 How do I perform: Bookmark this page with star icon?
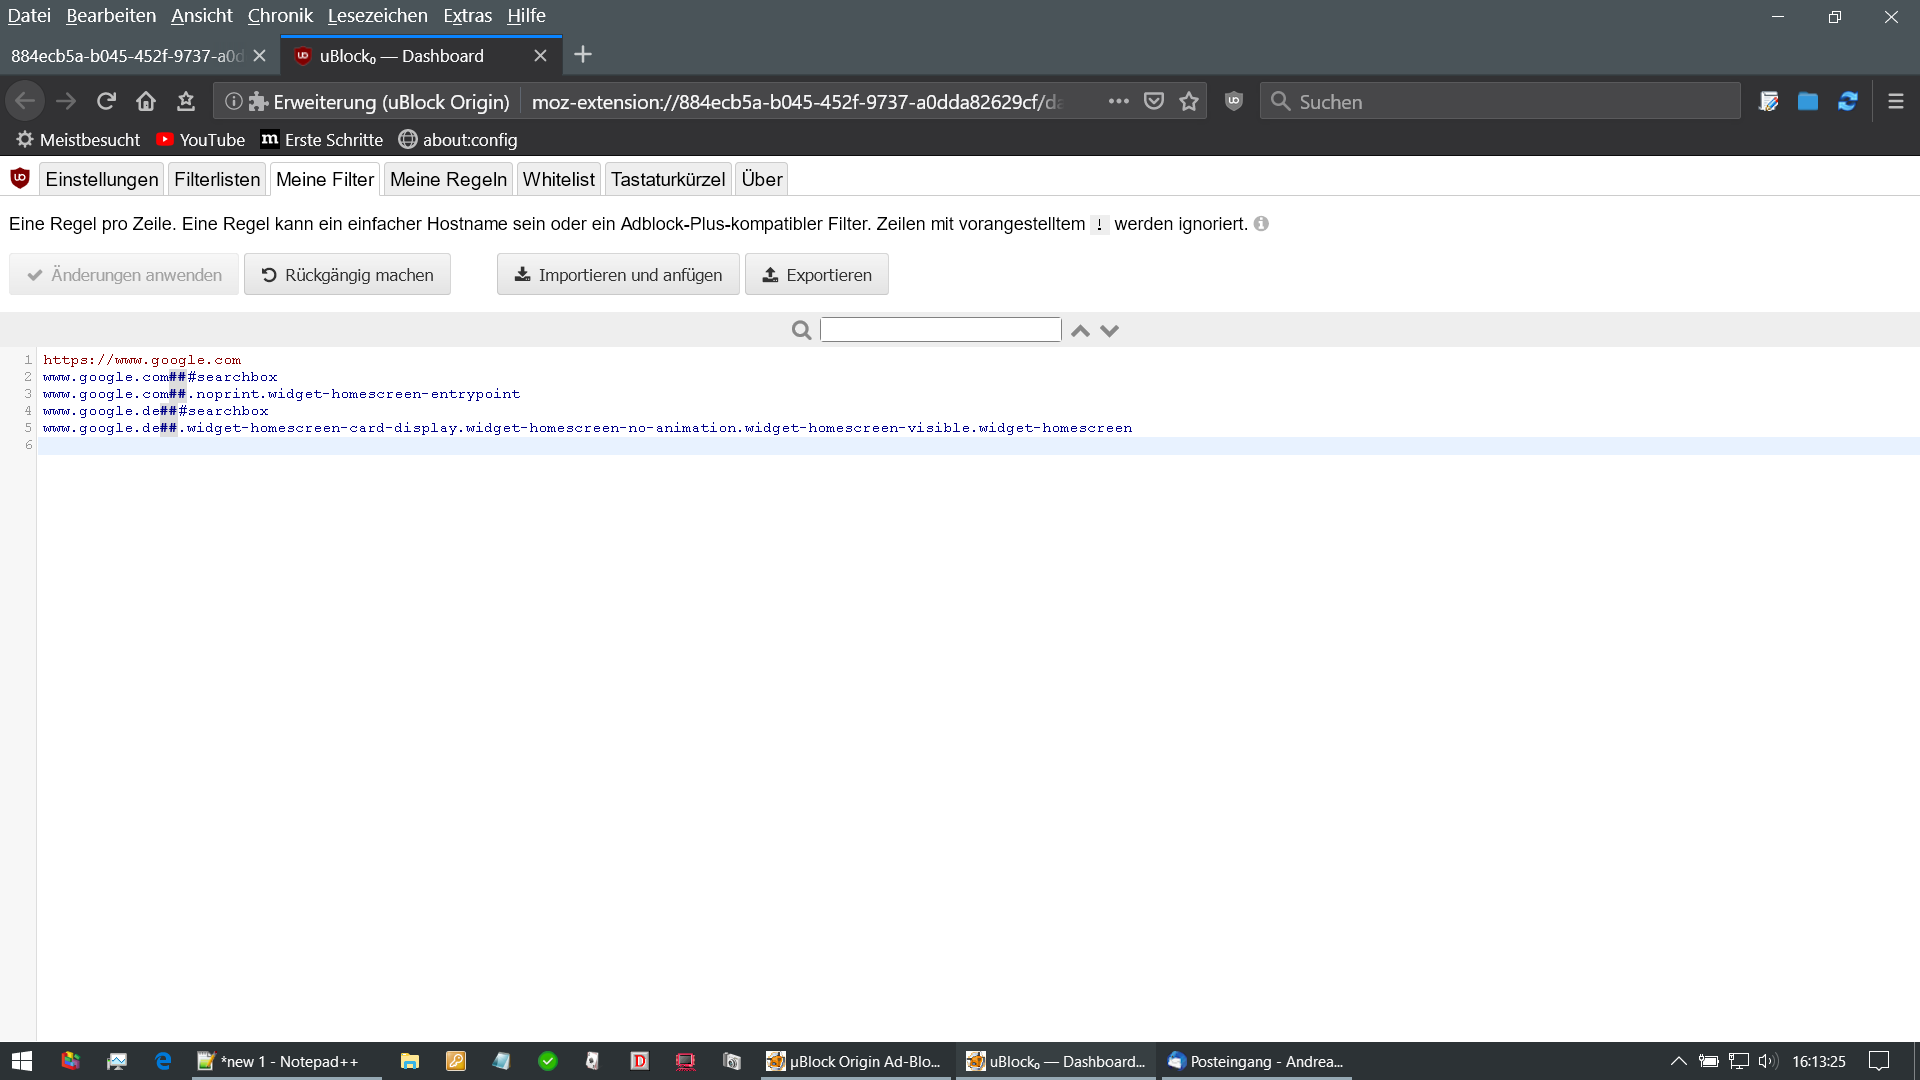[x=1188, y=101]
